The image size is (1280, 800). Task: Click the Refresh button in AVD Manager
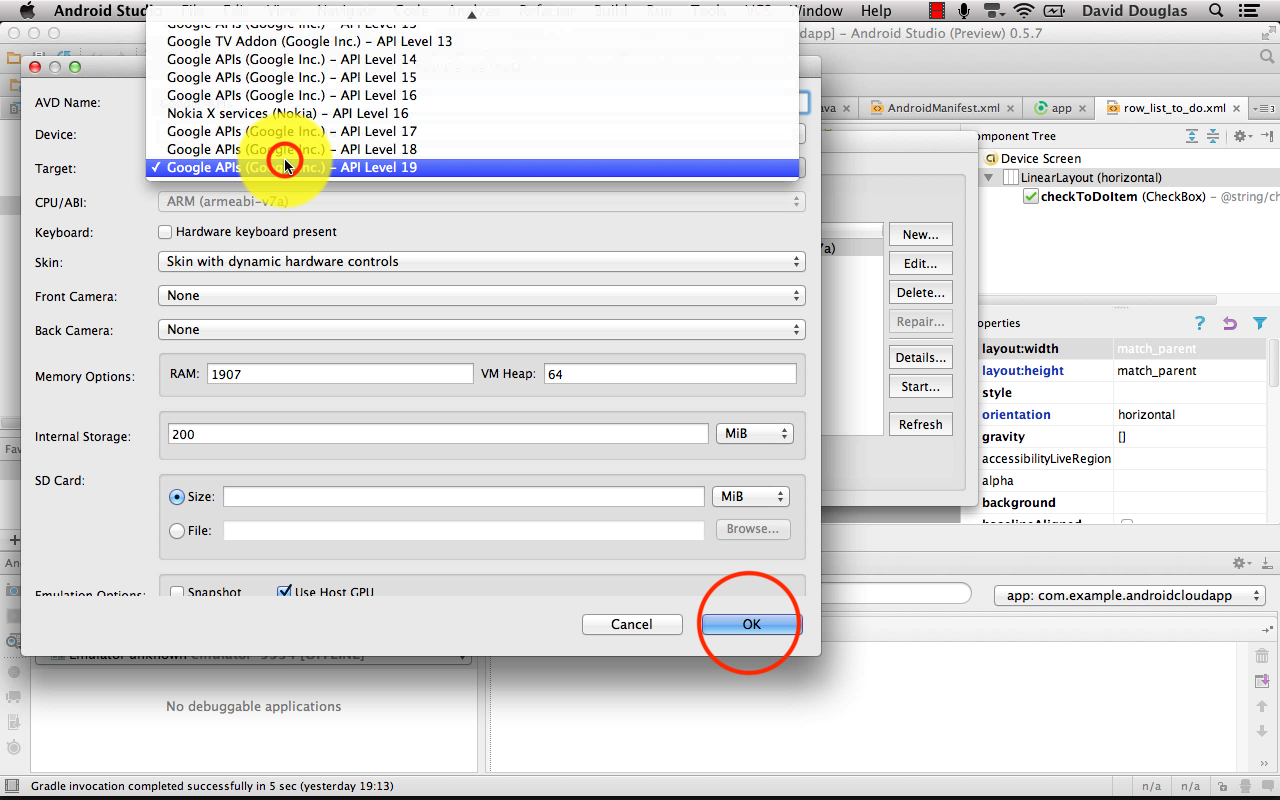point(920,425)
